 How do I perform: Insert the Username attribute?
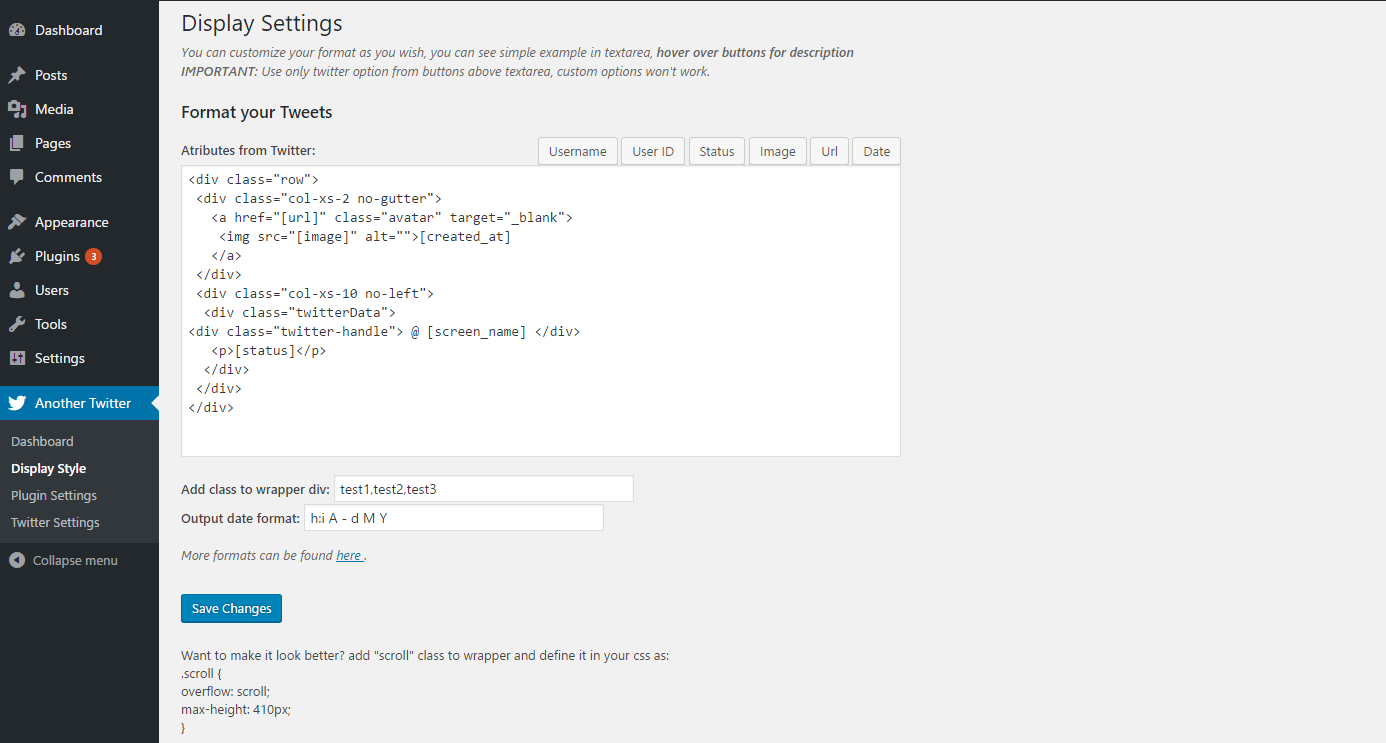point(578,151)
